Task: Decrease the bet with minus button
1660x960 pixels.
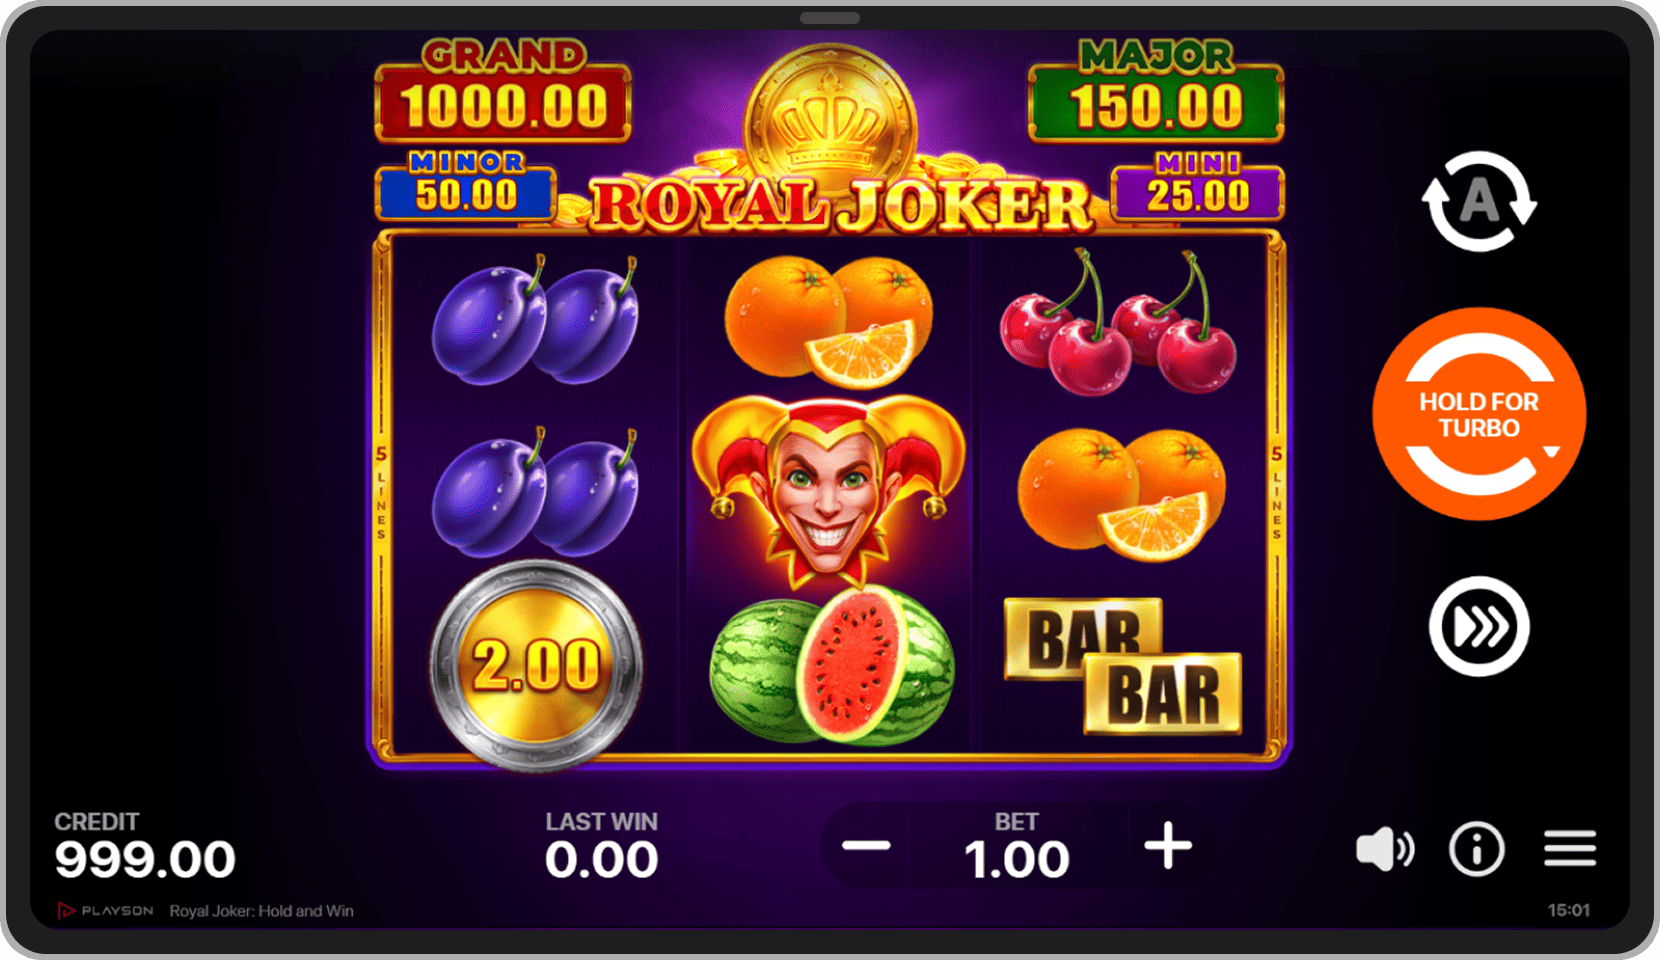Action: [866, 847]
